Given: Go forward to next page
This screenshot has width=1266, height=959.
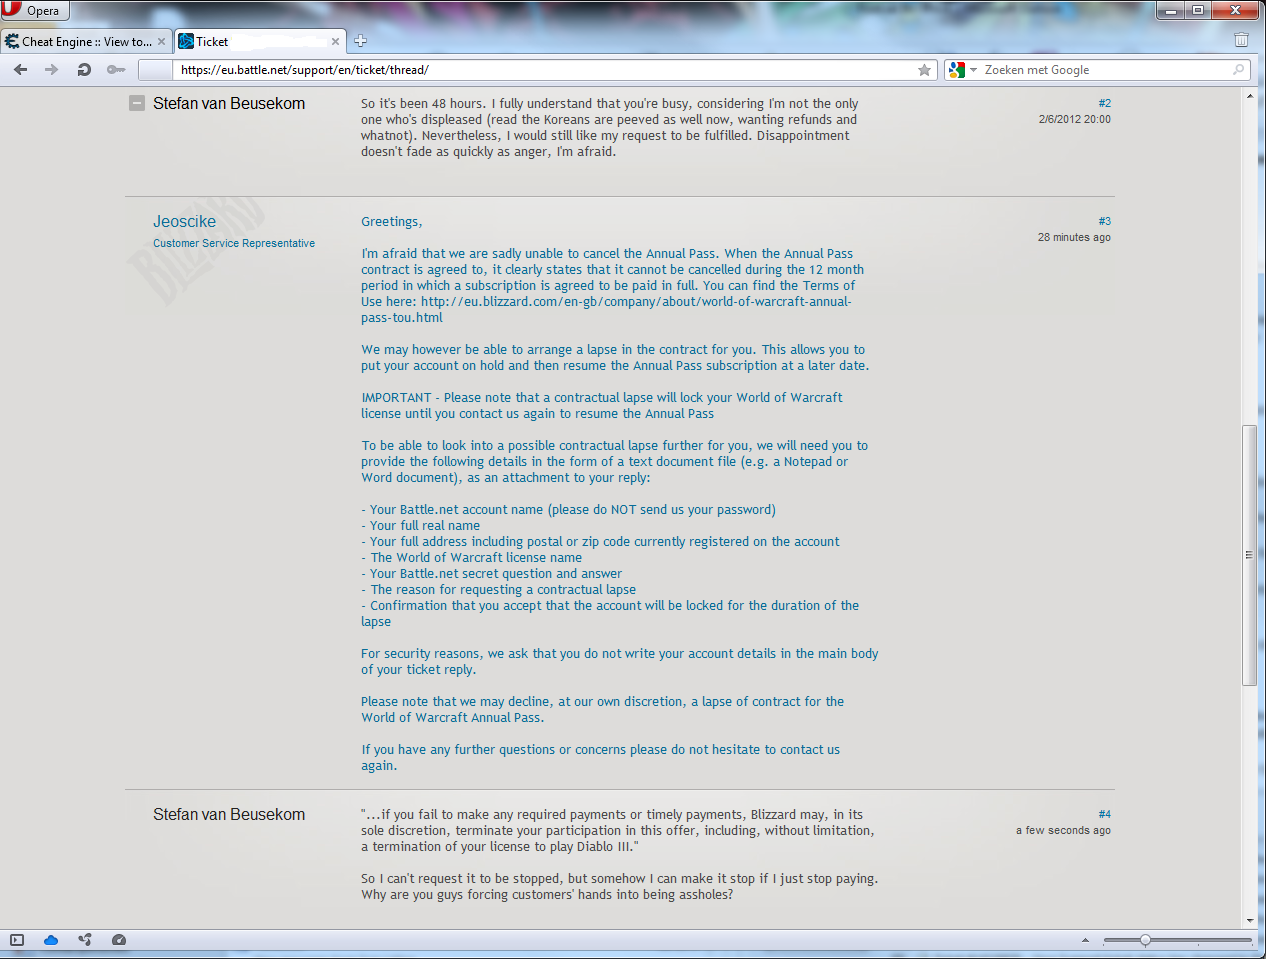Looking at the screenshot, I should (52, 70).
